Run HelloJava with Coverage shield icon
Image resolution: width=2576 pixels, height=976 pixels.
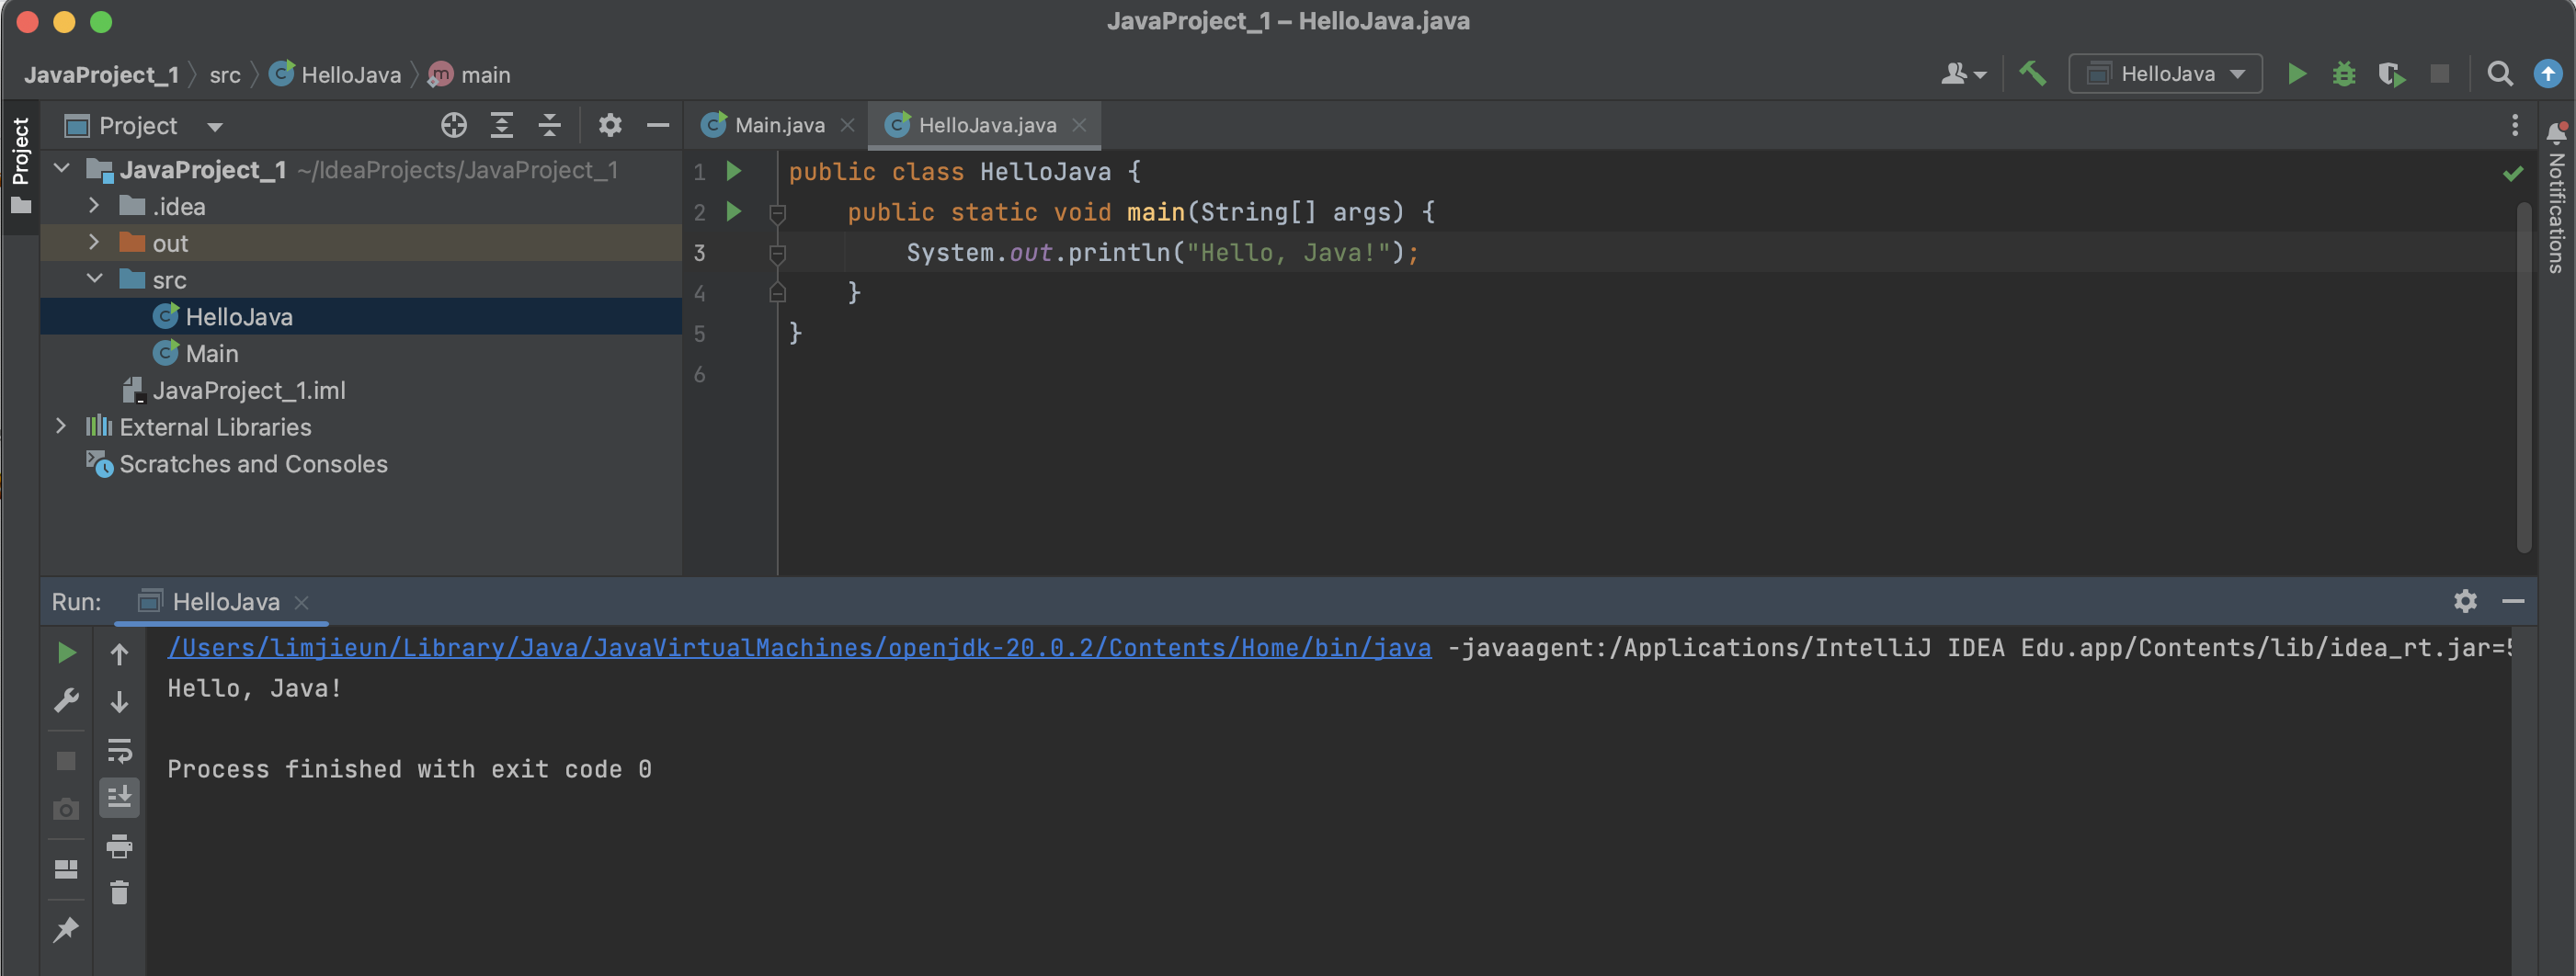[x=2392, y=74]
